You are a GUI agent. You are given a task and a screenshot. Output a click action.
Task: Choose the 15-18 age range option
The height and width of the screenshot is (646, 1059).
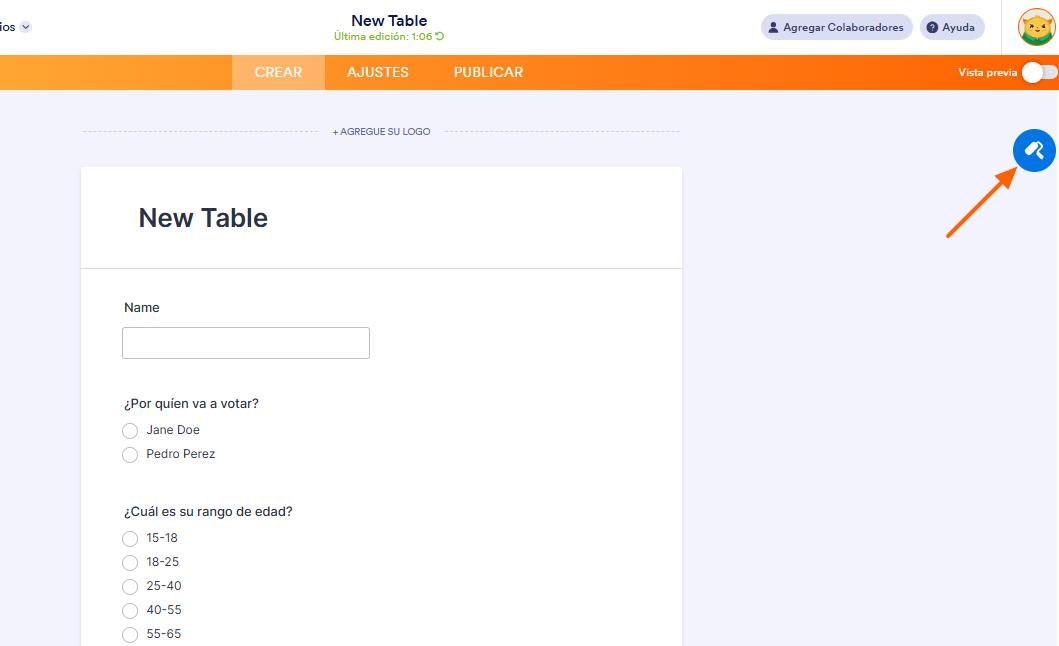point(130,538)
